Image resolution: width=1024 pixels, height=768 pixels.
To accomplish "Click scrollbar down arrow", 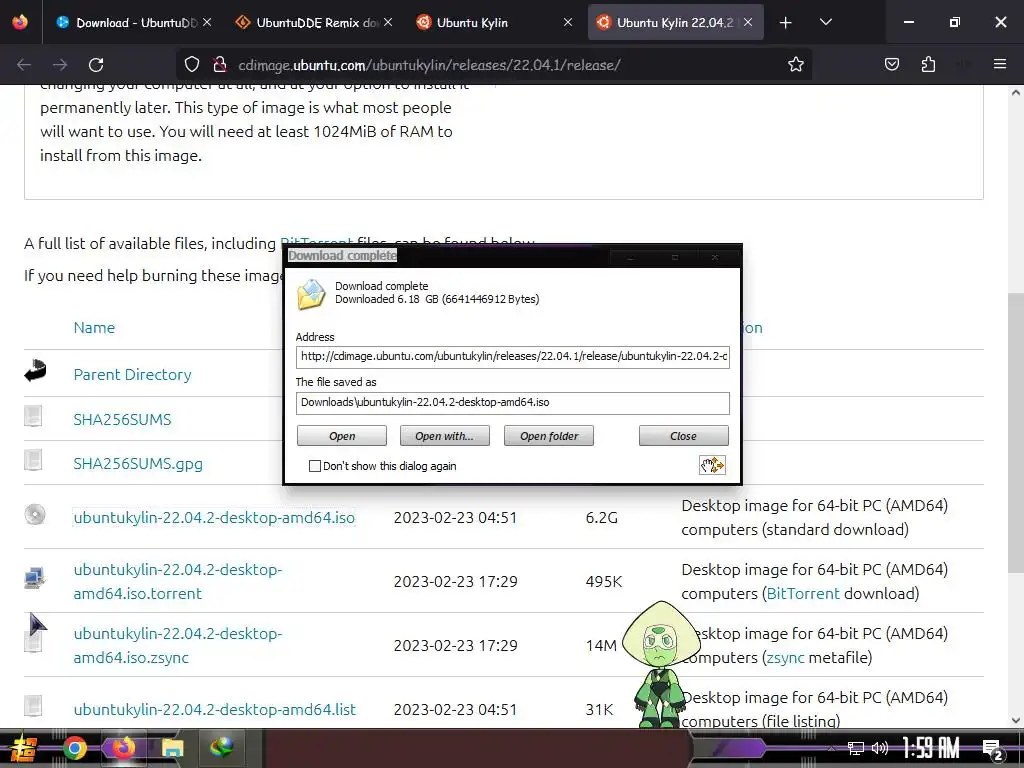I will pyautogui.click(x=1016, y=720).
